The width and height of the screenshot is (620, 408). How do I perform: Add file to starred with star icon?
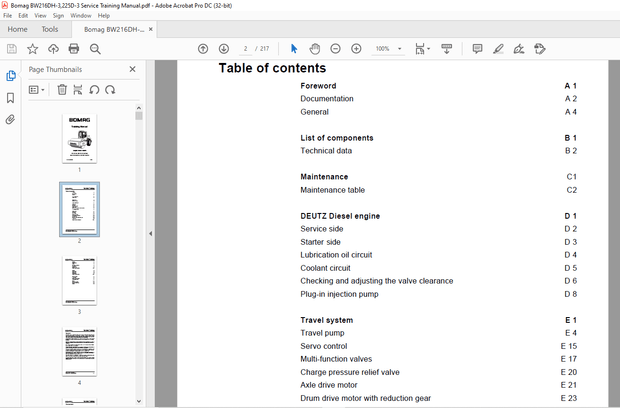(x=32, y=49)
